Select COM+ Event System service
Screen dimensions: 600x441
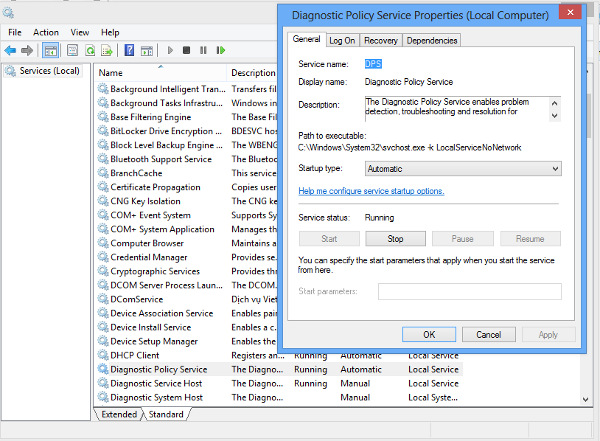click(x=187, y=215)
